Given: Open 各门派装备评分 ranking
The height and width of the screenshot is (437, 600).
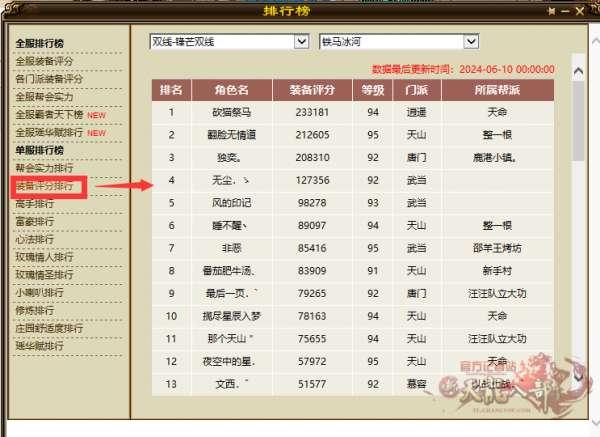Looking at the screenshot, I should pos(49,79).
